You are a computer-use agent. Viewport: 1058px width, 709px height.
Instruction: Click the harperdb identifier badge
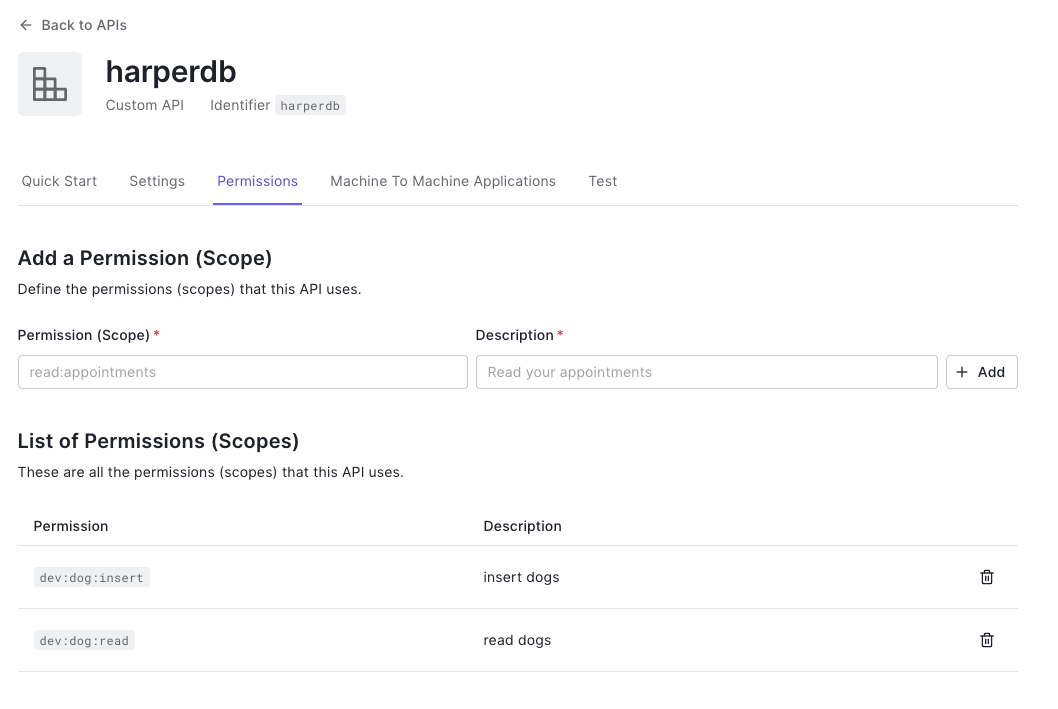(310, 105)
